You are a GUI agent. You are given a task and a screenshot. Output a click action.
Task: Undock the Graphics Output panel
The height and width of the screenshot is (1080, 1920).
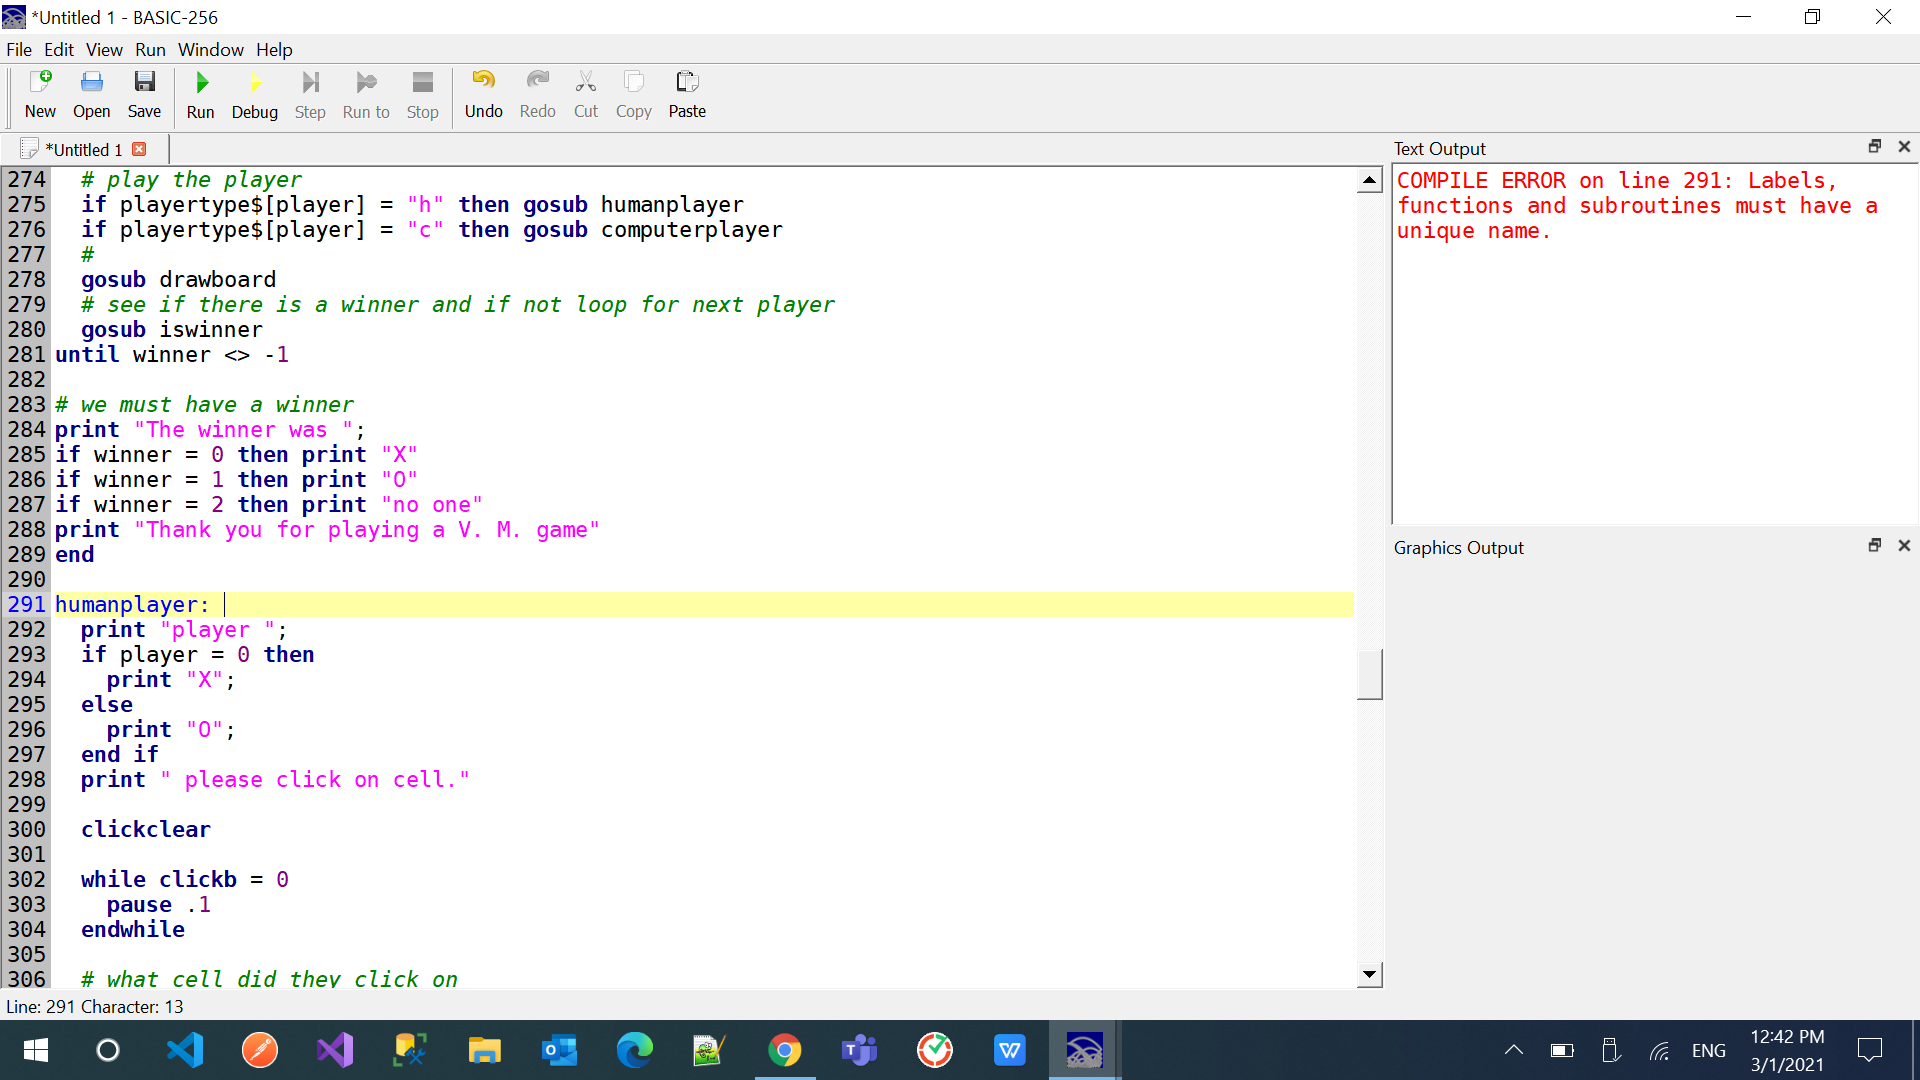pyautogui.click(x=1876, y=545)
